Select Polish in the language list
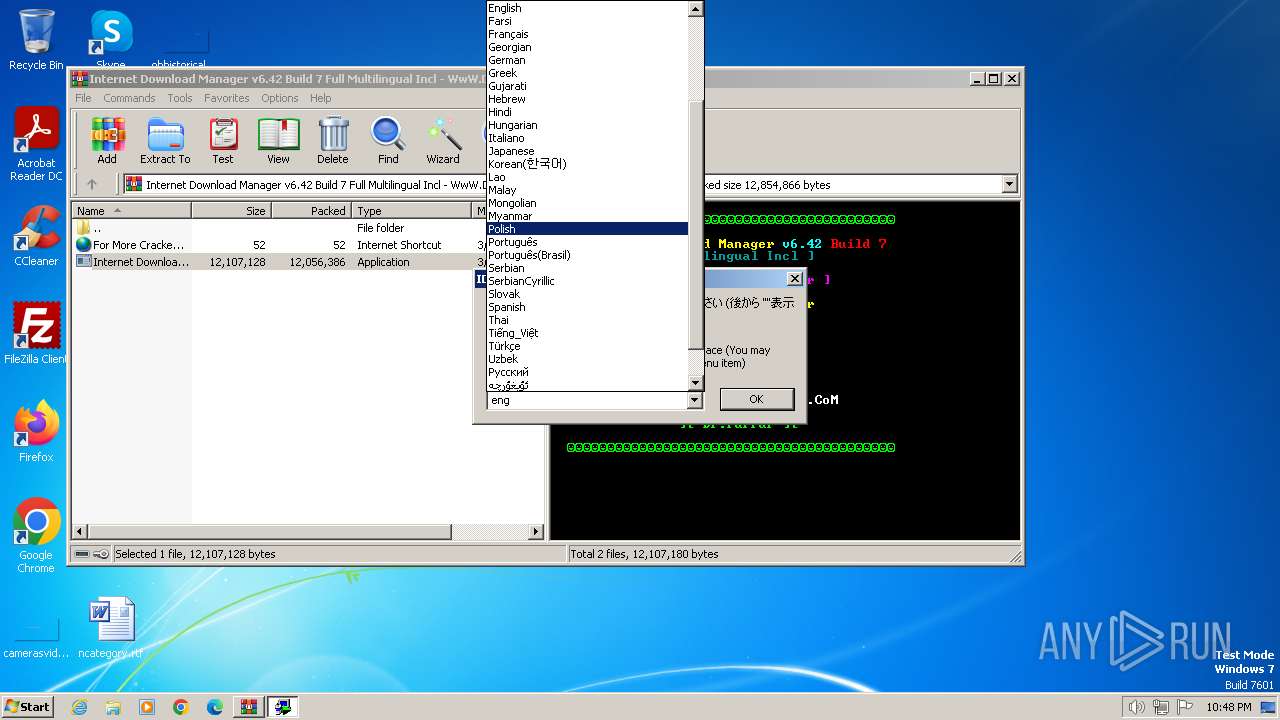Image resolution: width=1280 pixels, height=720 pixels. [x=588, y=229]
